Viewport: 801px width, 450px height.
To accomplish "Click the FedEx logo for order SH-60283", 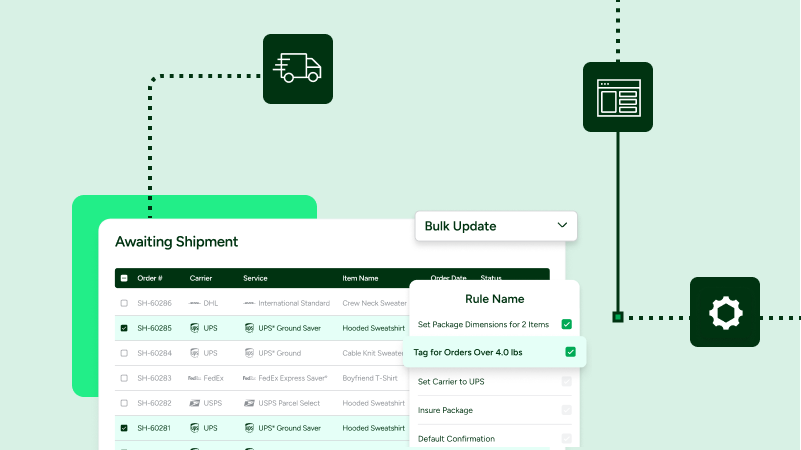I will [194, 378].
